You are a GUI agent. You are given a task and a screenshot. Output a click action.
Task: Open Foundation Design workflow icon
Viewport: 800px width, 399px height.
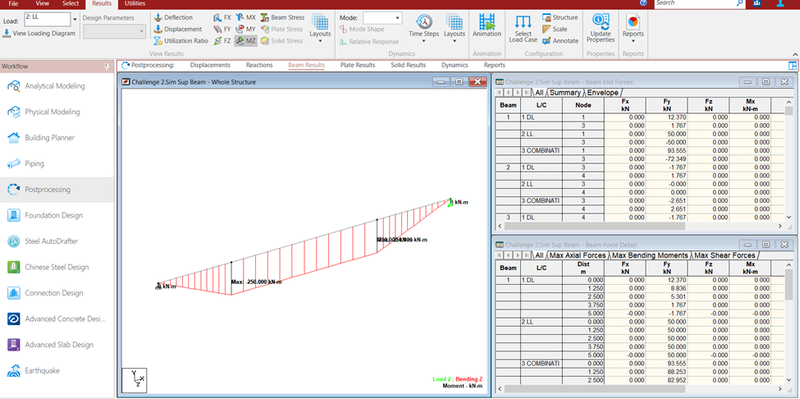(x=14, y=215)
